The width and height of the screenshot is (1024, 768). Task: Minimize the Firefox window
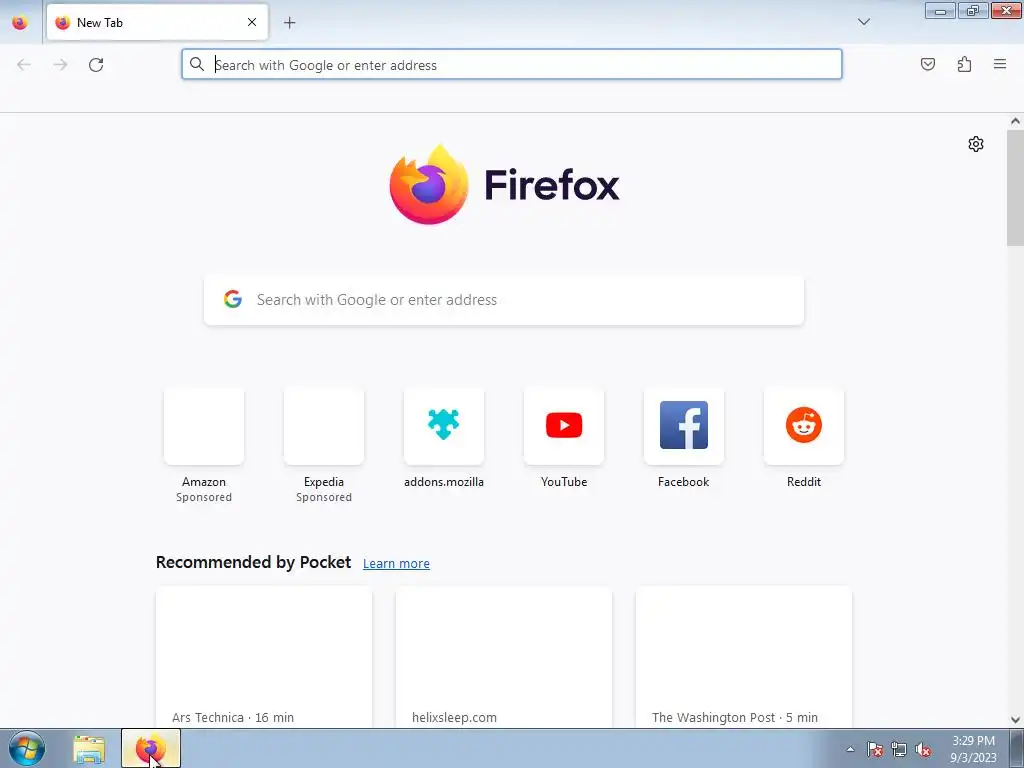click(x=940, y=11)
